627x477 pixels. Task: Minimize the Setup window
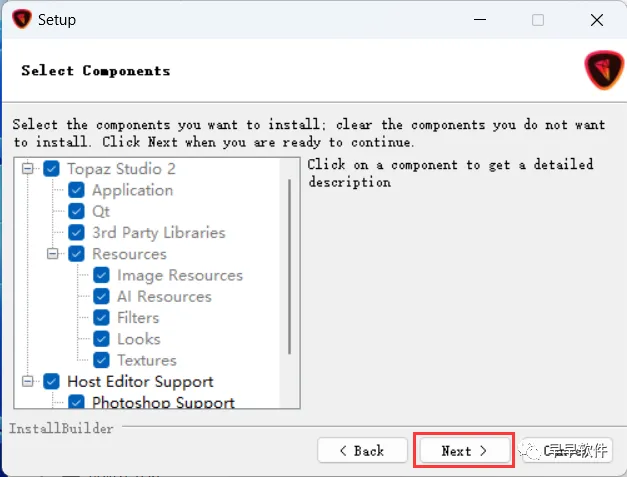pyautogui.click(x=480, y=20)
